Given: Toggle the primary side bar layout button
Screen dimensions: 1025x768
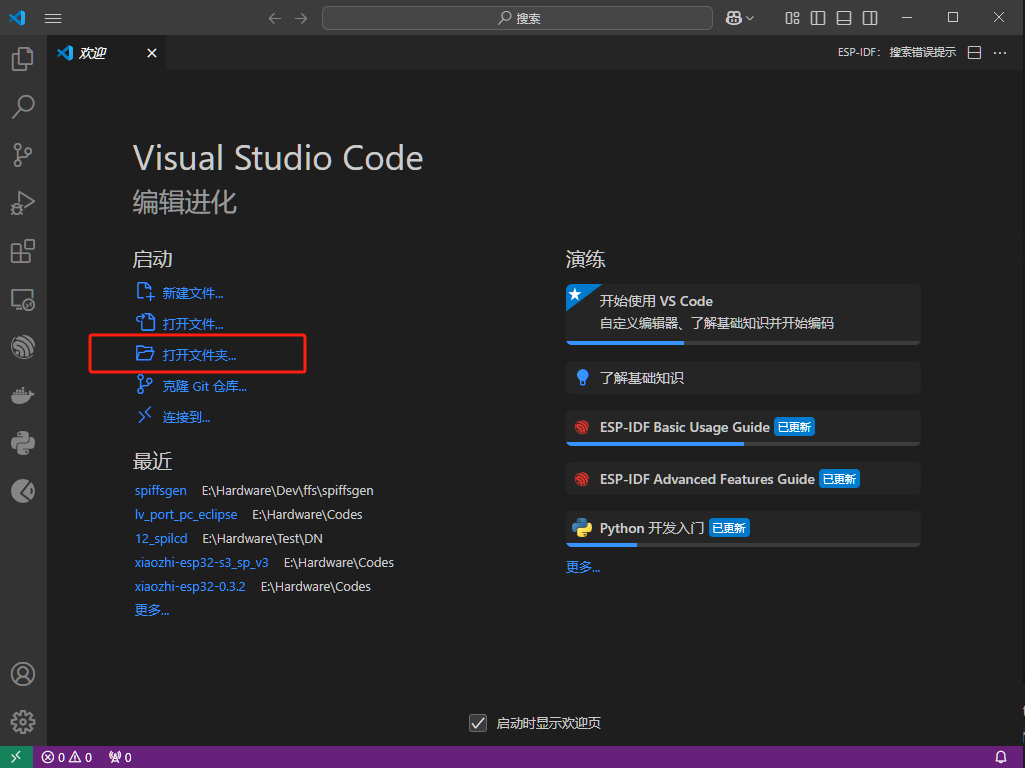Looking at the screenshot, I should [x=818, y=18].
